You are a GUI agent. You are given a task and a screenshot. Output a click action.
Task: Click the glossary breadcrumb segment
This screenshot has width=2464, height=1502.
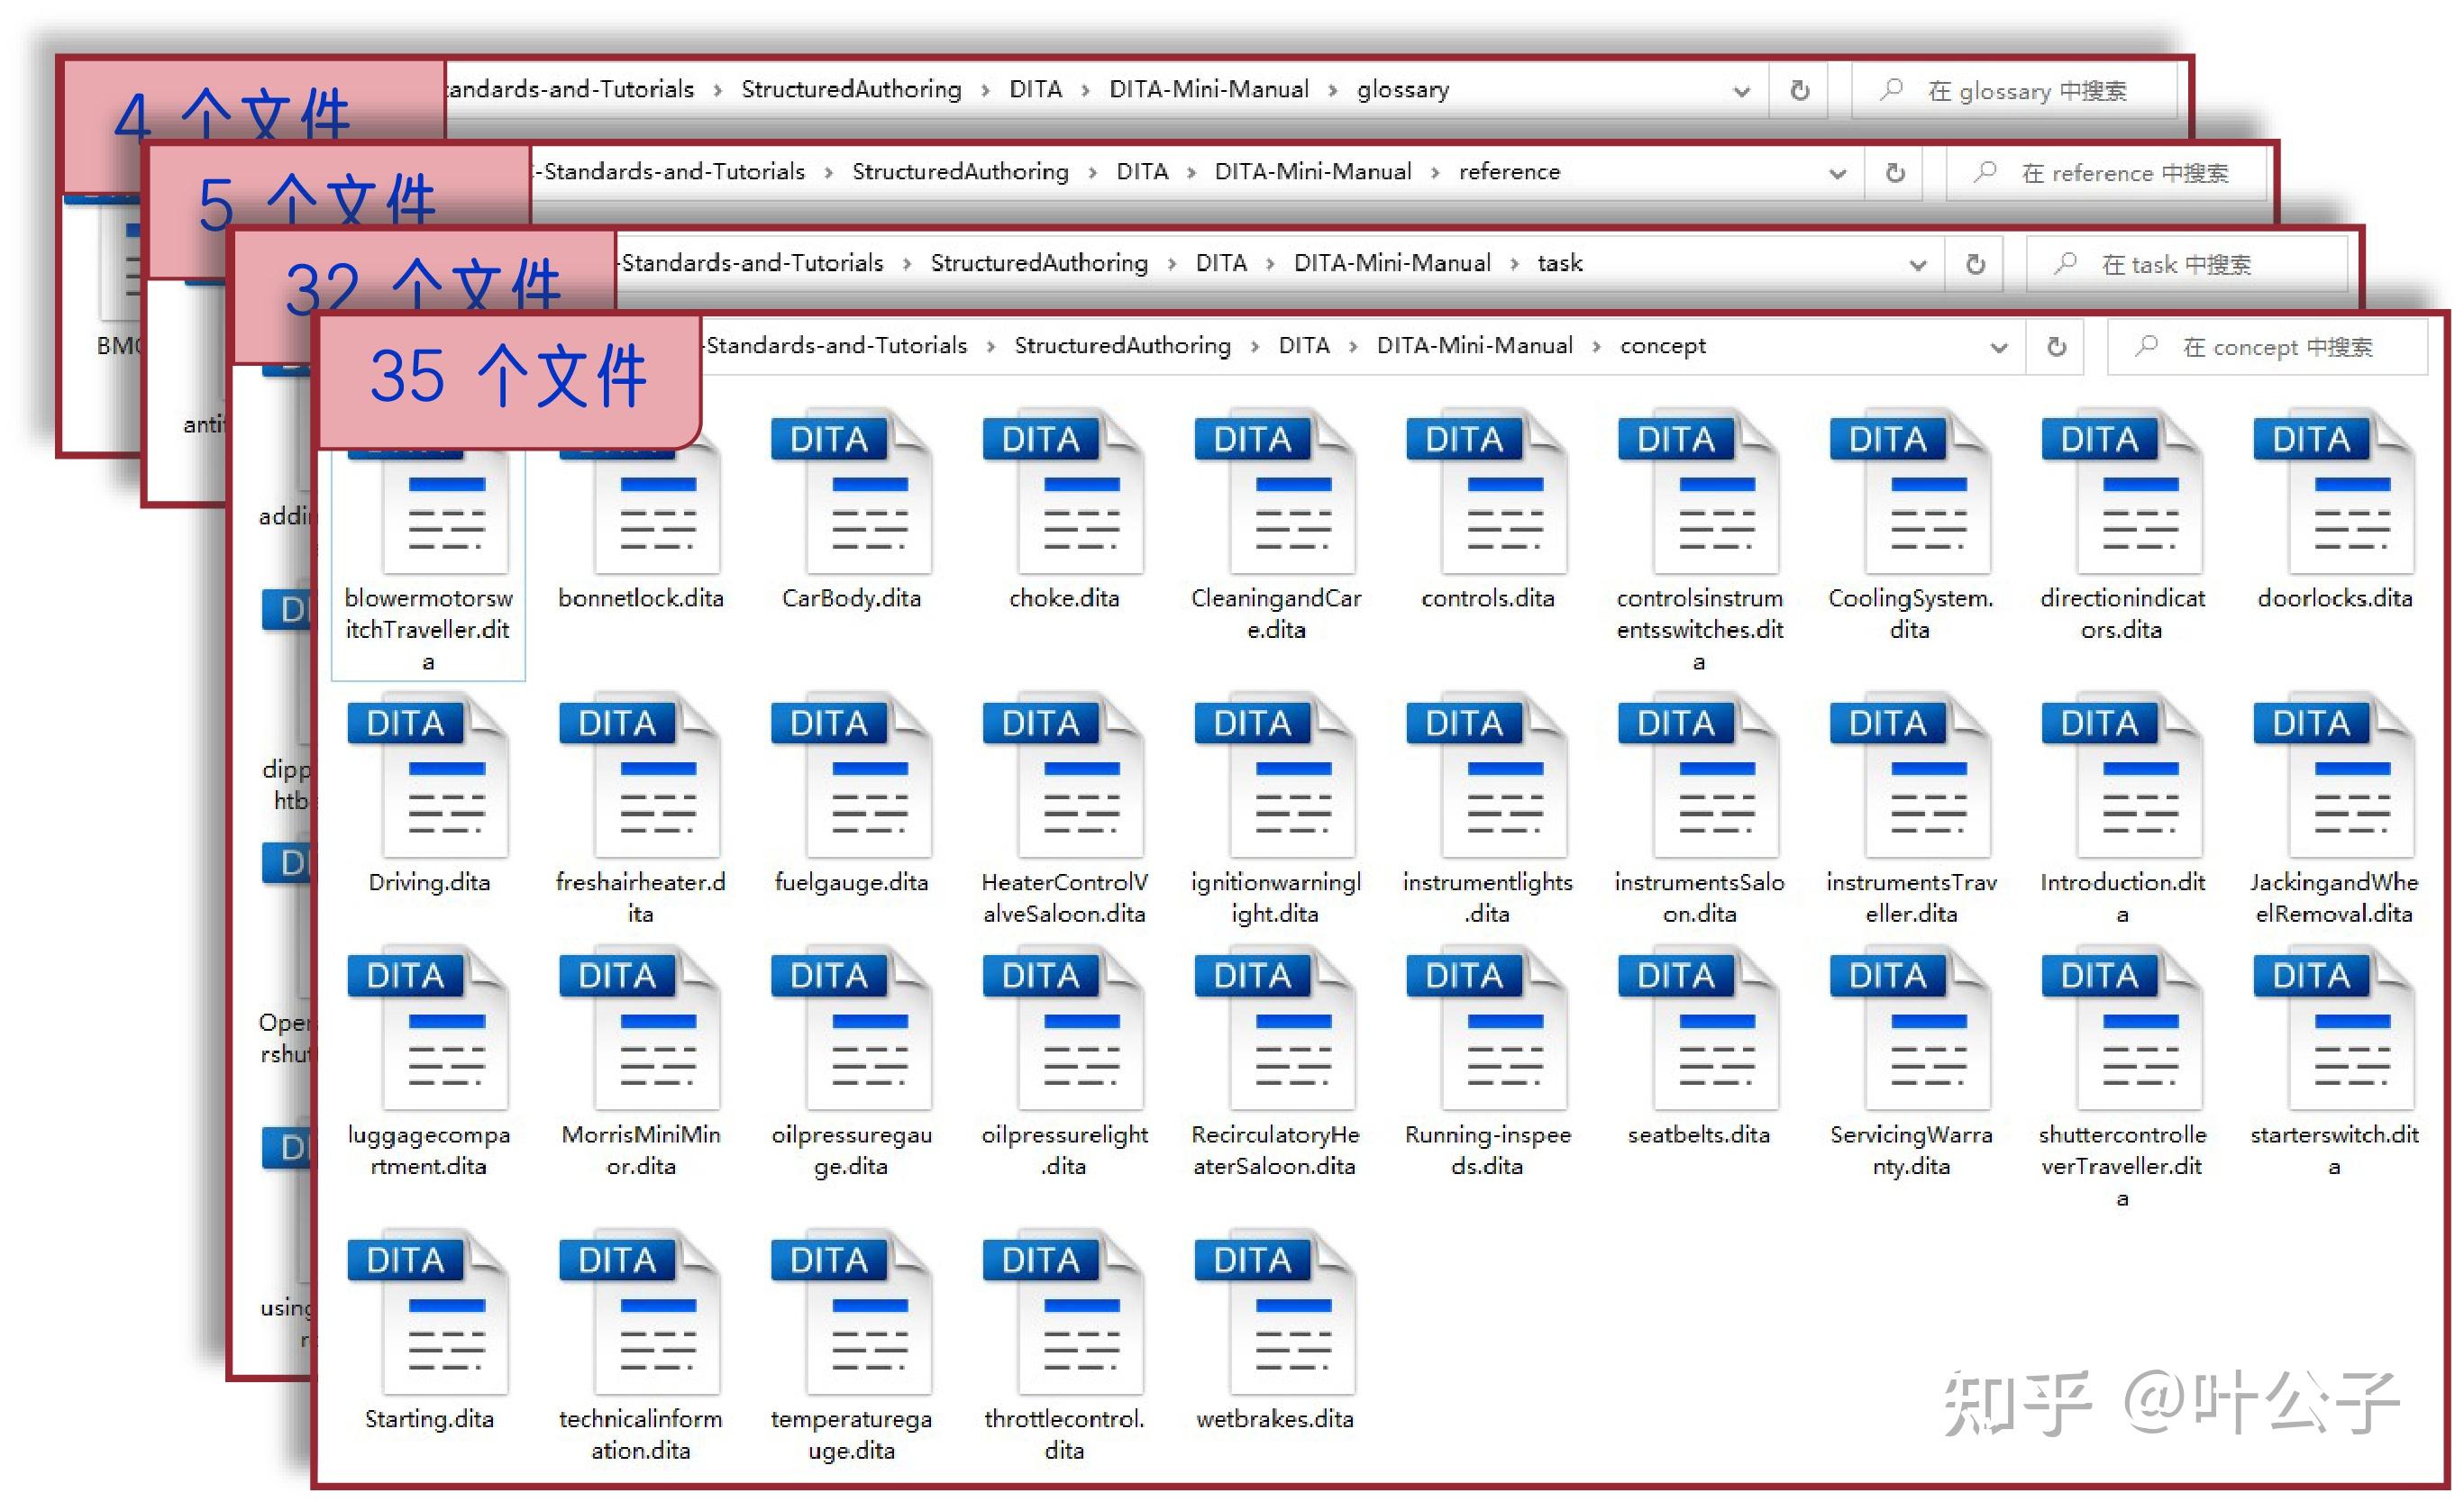pyautogui.click(x=1403, y=91)
